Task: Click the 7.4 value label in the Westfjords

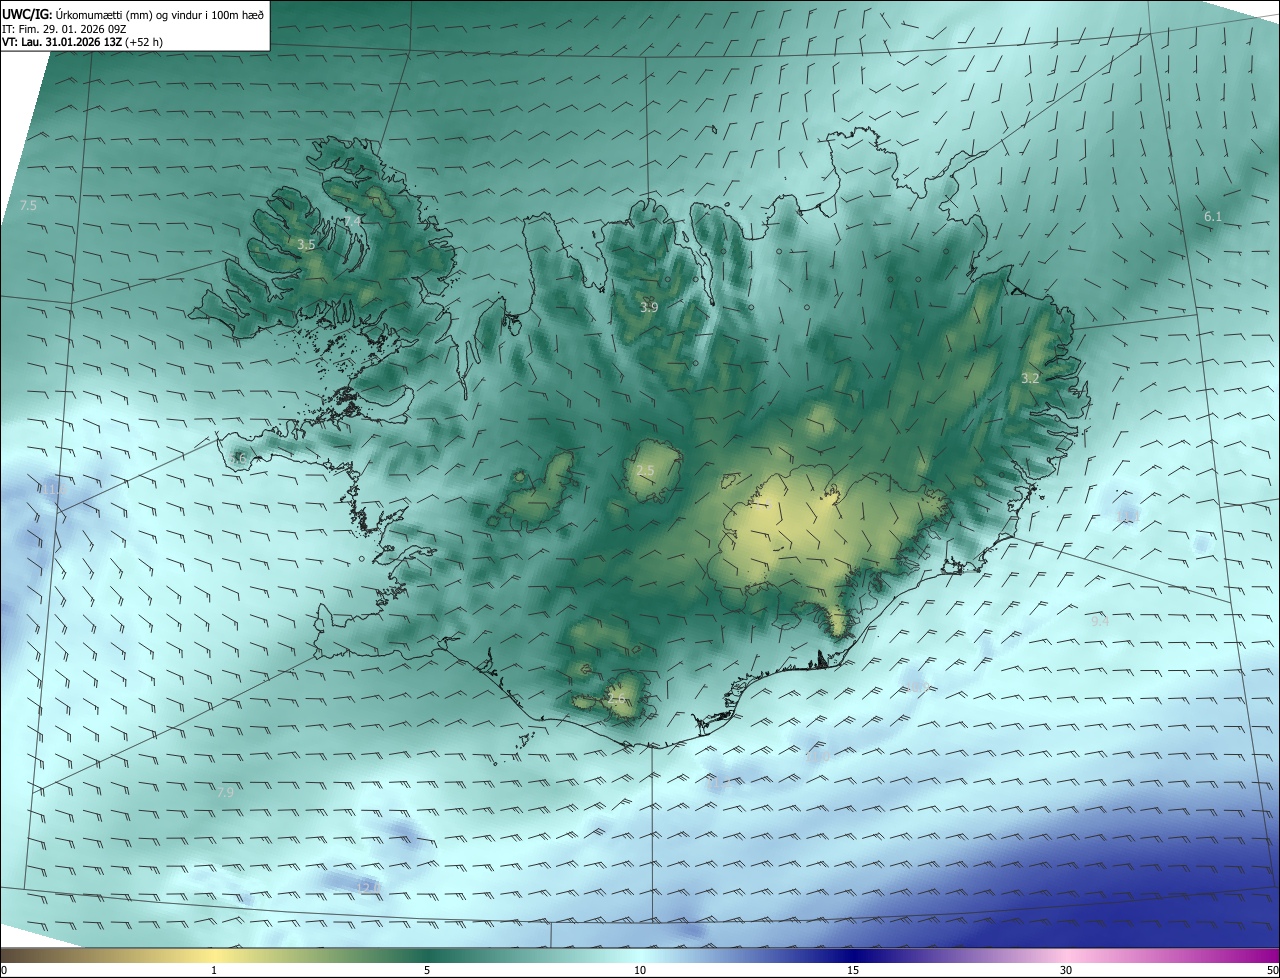Action: point(353,221)
